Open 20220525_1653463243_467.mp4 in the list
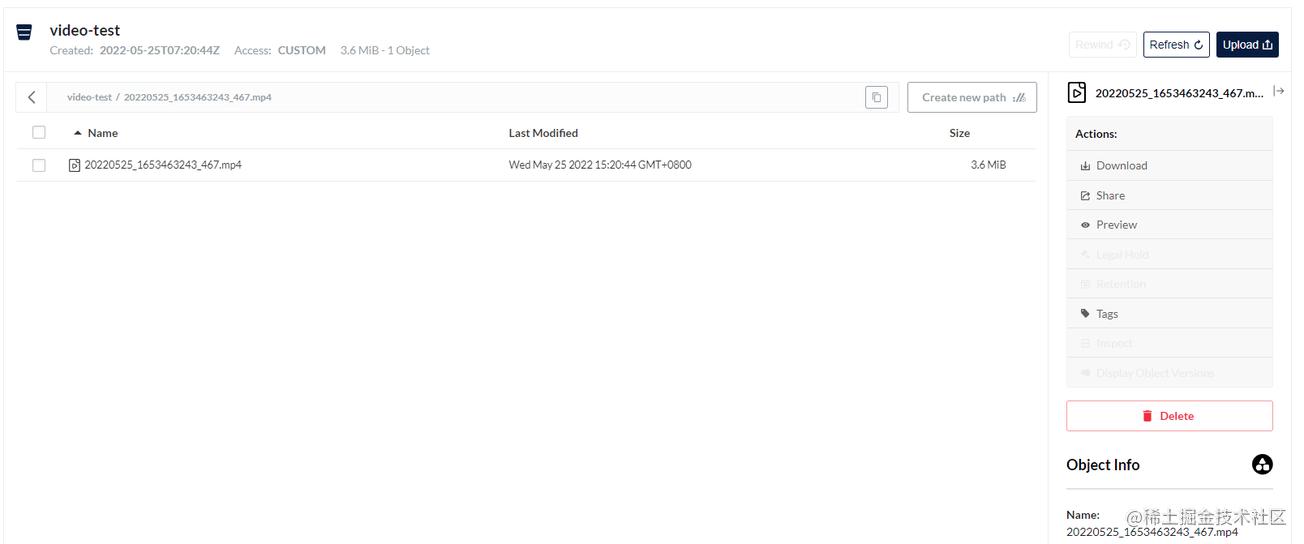1304x544 pixels. [x=163, y=165]
